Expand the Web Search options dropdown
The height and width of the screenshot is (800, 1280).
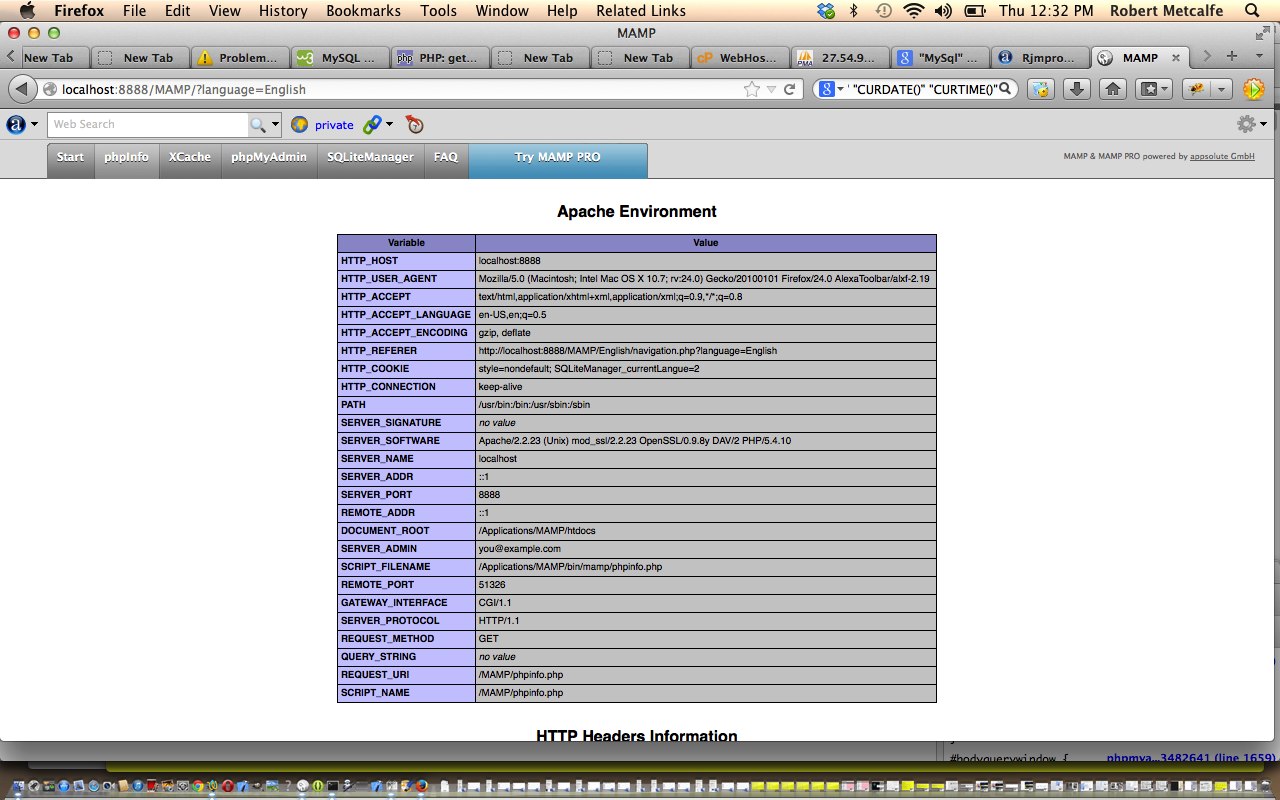point(276,124)
